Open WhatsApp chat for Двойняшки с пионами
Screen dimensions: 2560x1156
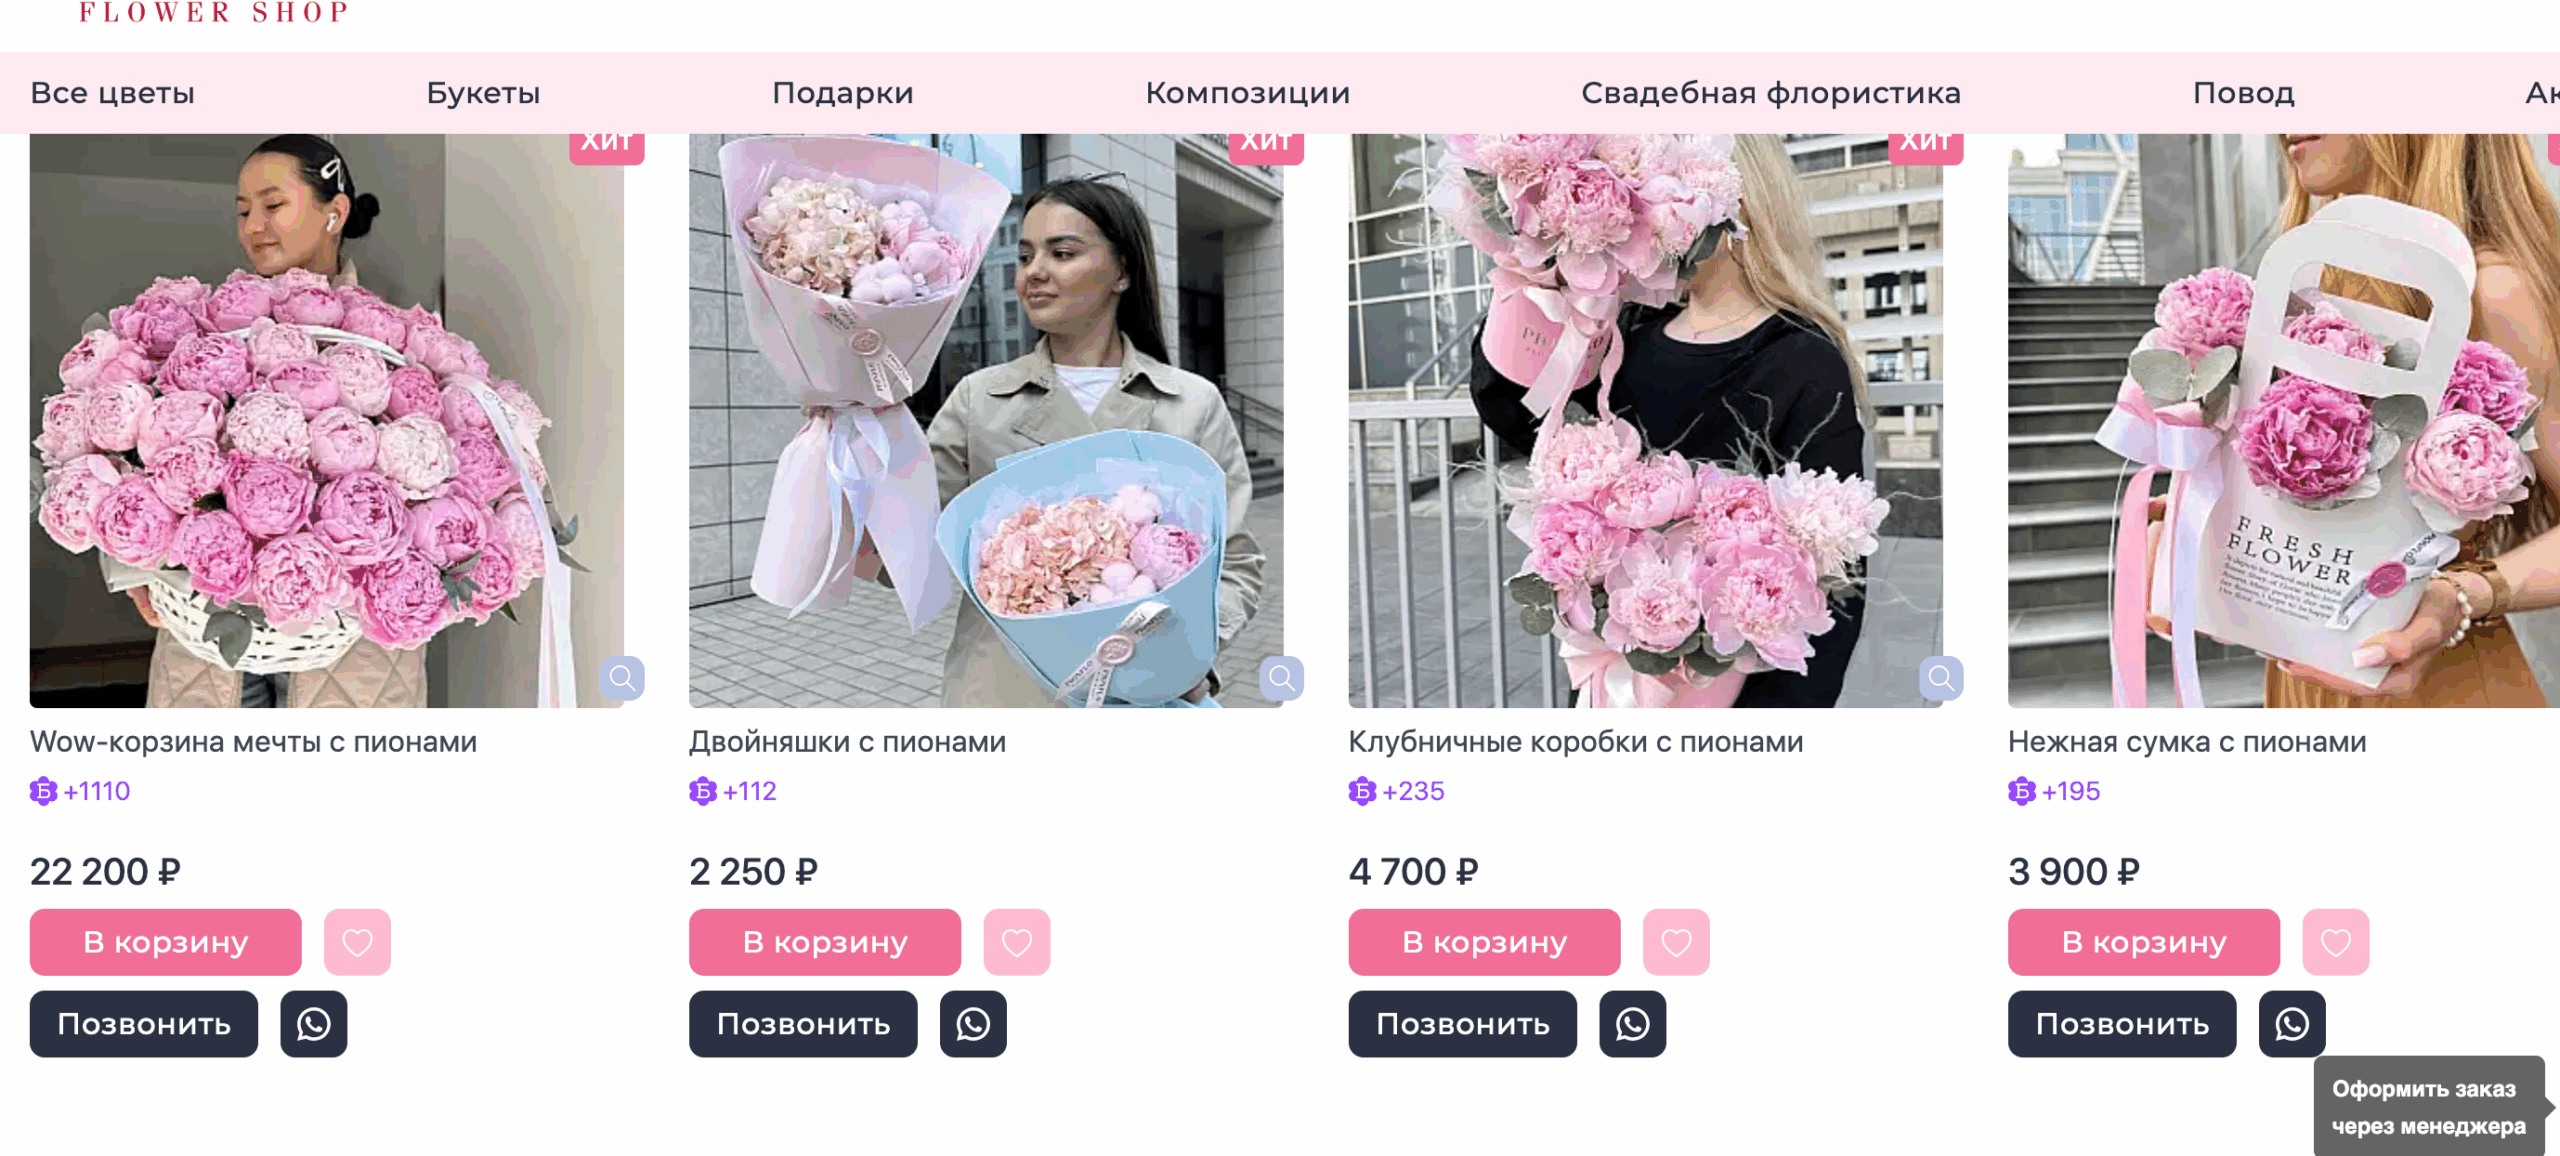pos(973,1024)
